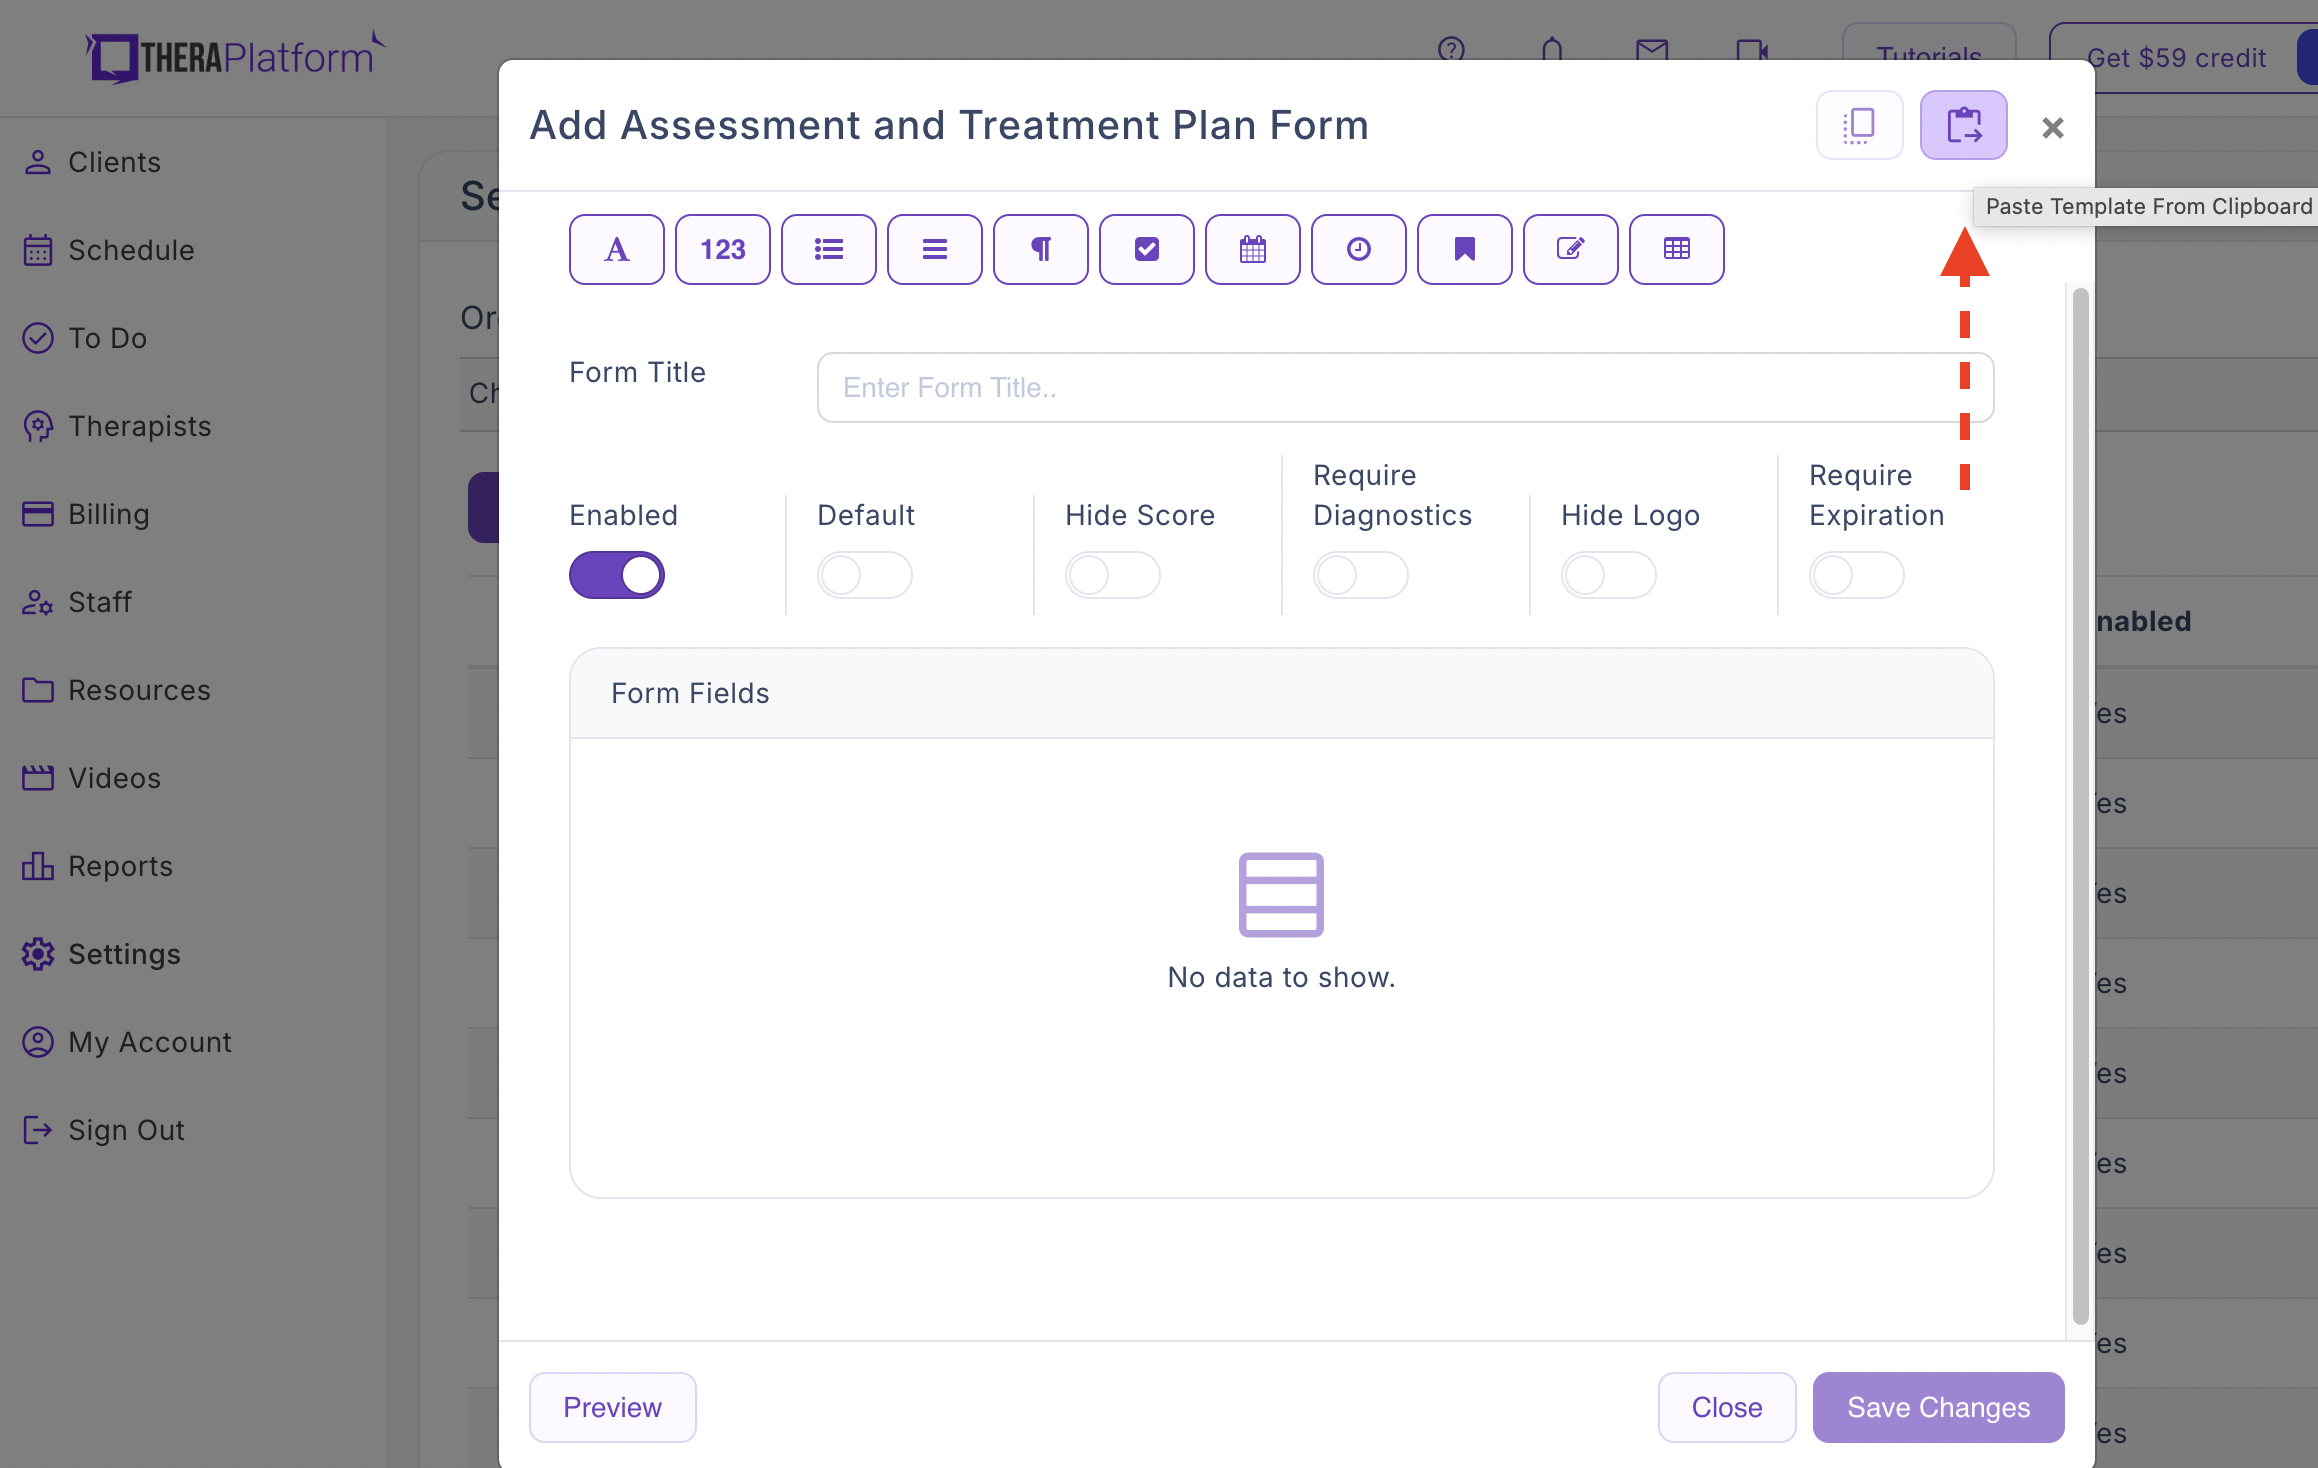Click Sign Out in sidebar
This screenshot has width=2318, height=1468.
104,1130
